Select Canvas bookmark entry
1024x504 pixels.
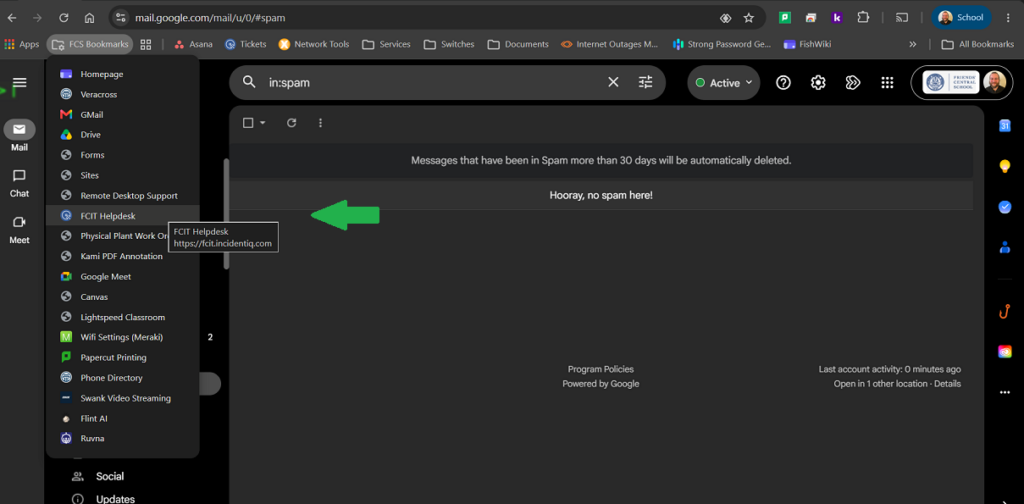(123, 297)
